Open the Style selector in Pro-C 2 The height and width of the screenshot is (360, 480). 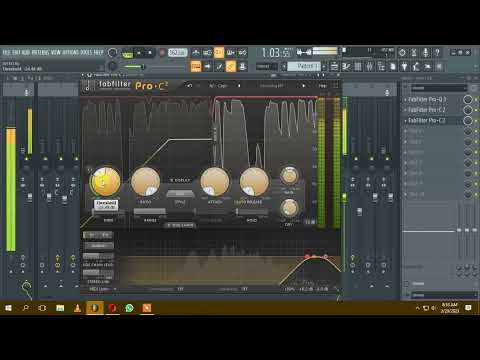pyautogui.click(x=180, y=194)
